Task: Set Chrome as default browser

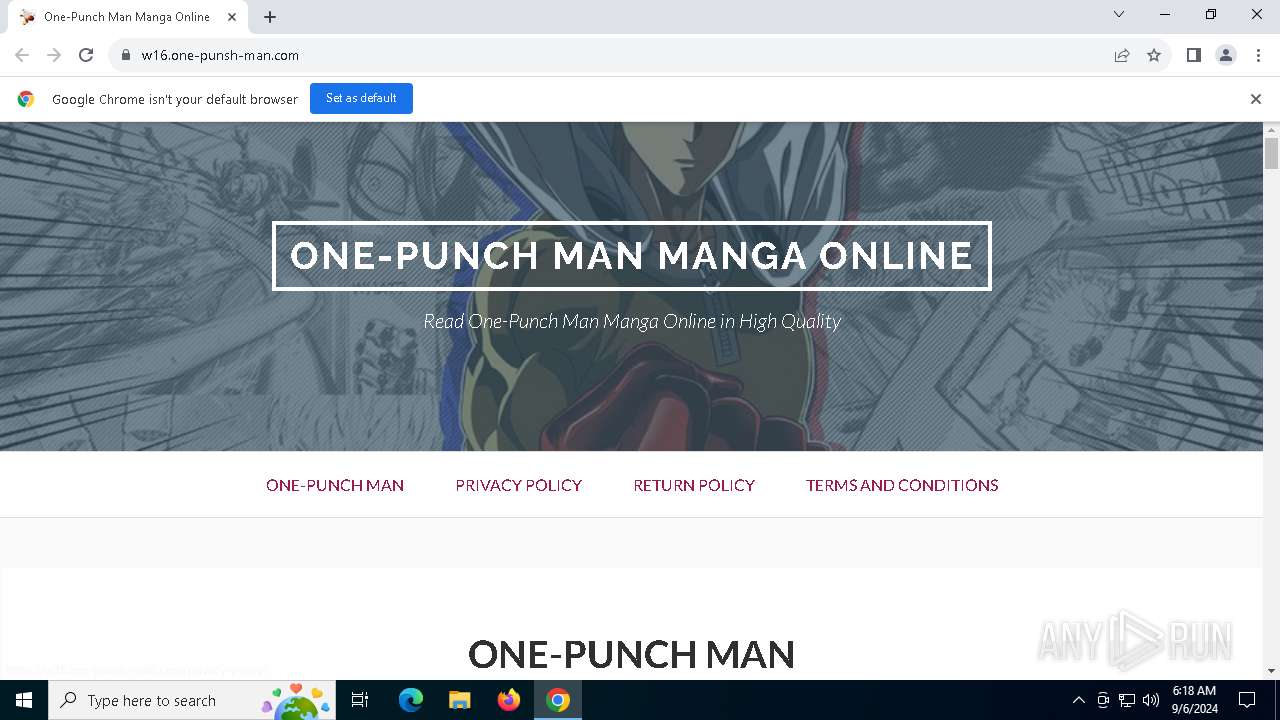Action: pos(361,98)
